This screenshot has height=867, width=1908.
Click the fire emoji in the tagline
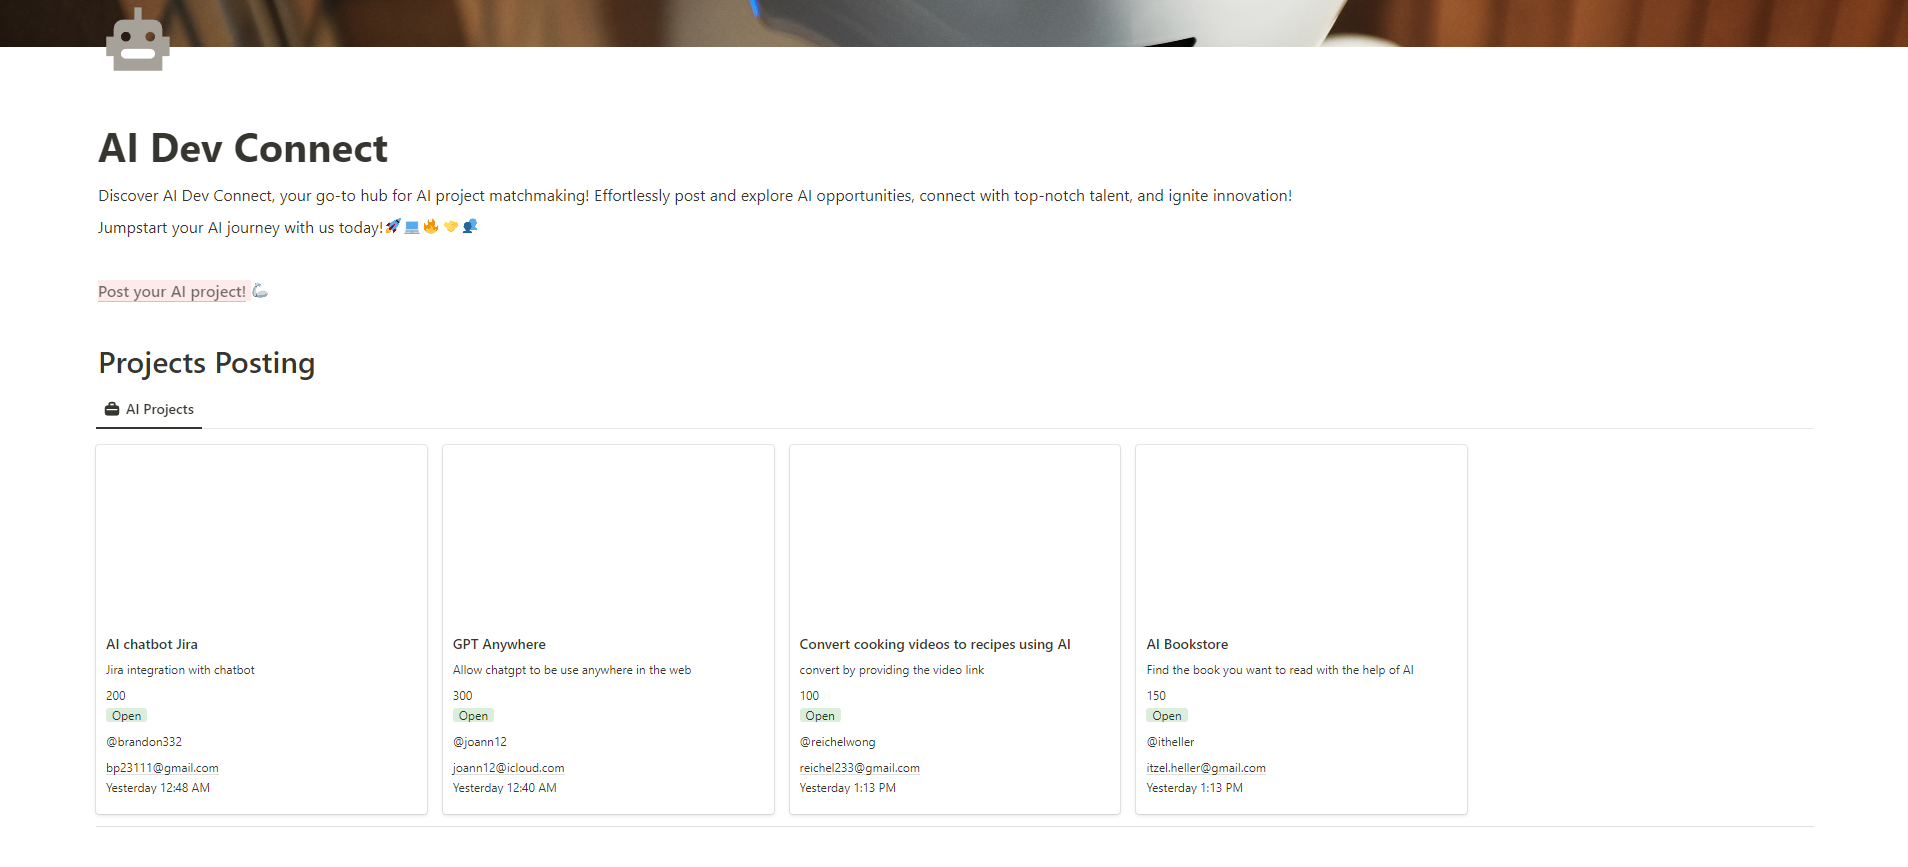[431, 226]
